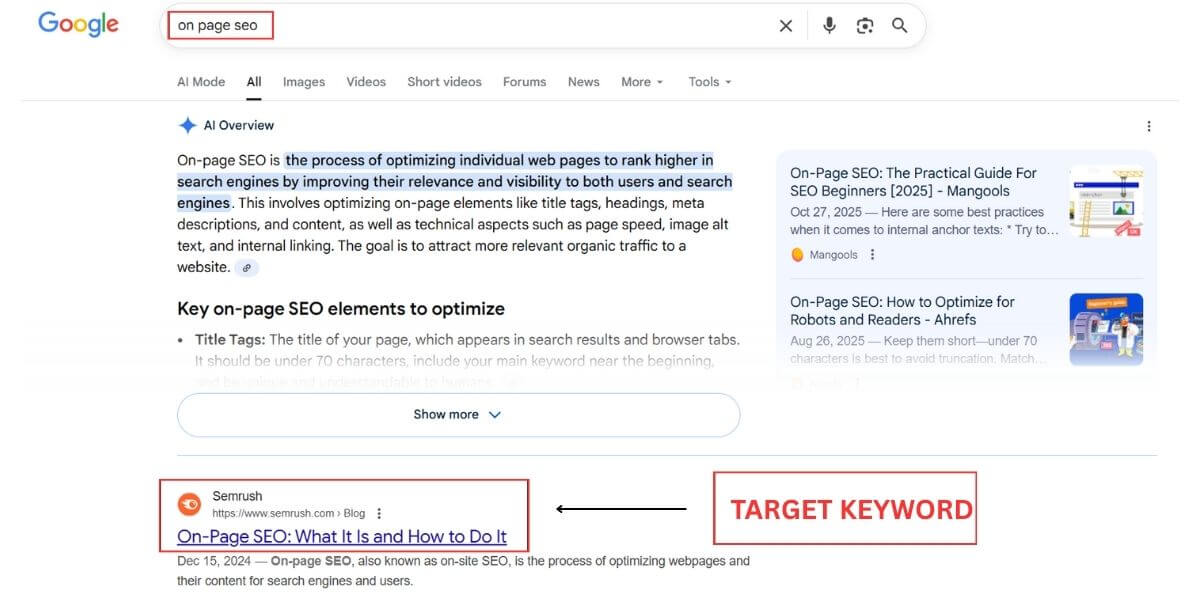This screenshot has height=600, width=1200.
Task: Click the Tools option
Action: click(x=706, y=82)
